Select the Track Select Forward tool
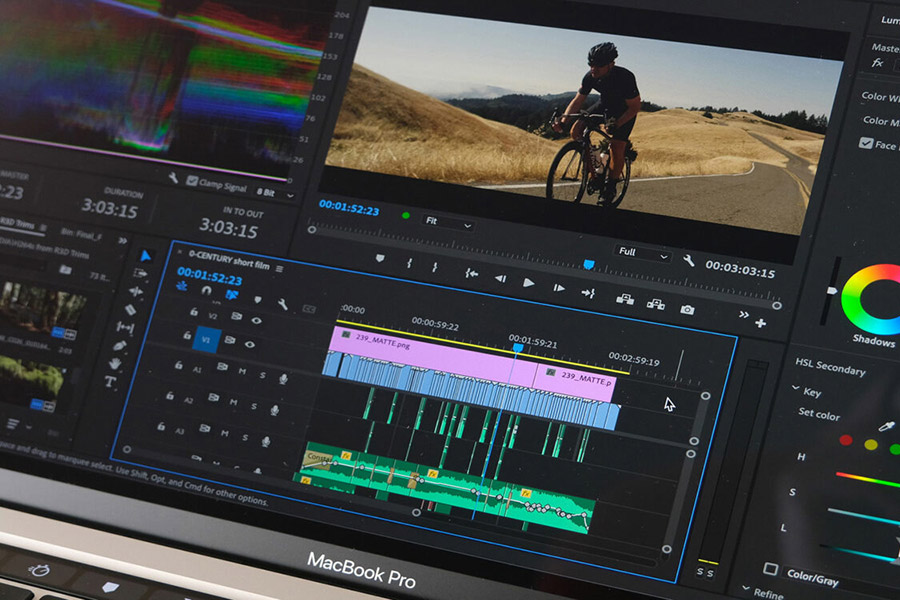This screenshot has width=900, height=600. tap(141, 273)
